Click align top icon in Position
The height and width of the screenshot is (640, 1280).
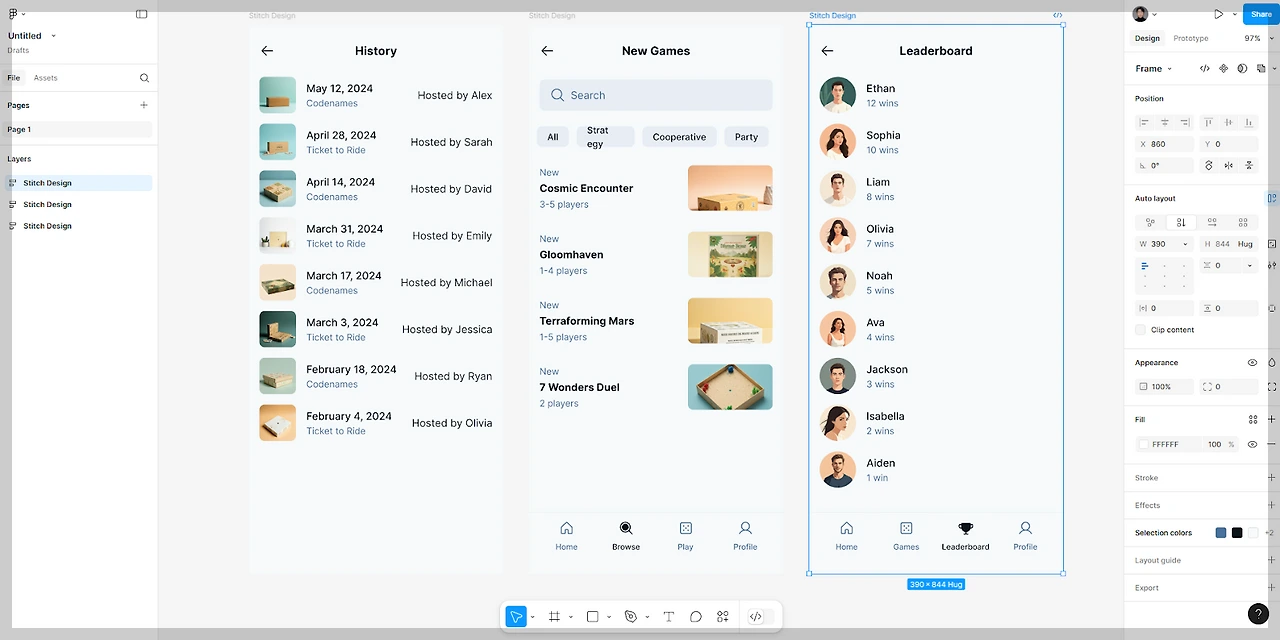click(x=1209, y=122)
